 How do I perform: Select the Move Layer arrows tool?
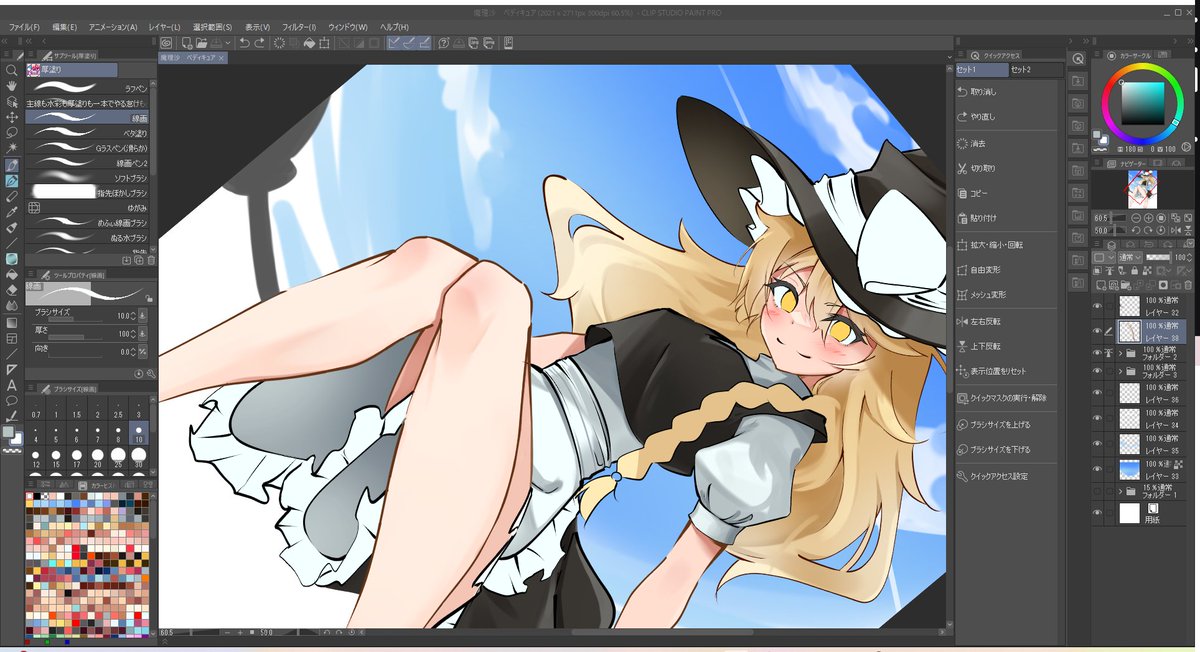pyautogui.click(x=11, y=116)
